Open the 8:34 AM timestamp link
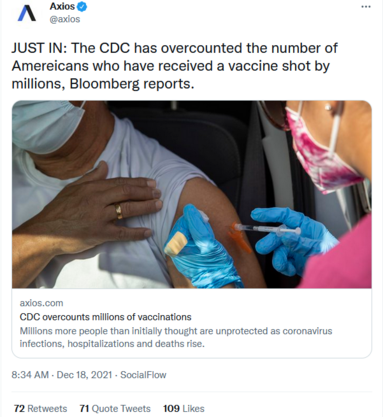 coord(30,375)
